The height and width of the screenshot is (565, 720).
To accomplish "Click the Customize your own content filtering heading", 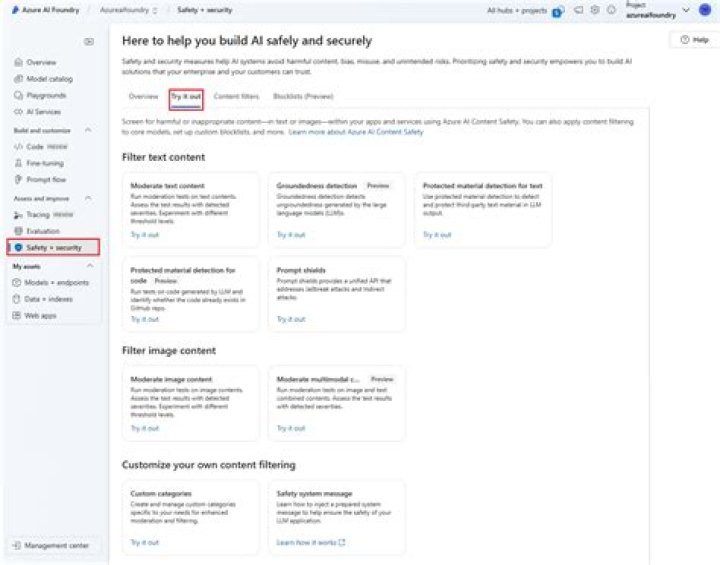I will pos(208,465).
